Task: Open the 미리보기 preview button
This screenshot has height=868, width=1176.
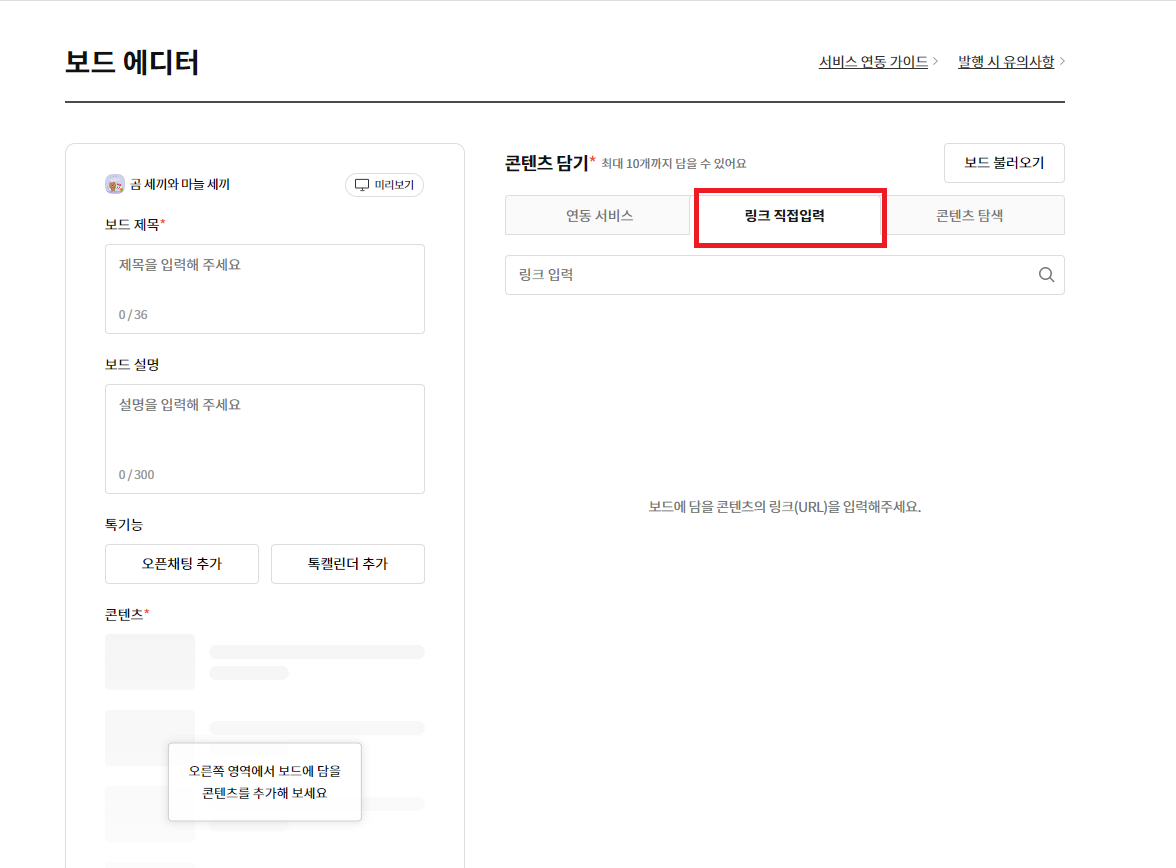Action: (x=384, y=185)
